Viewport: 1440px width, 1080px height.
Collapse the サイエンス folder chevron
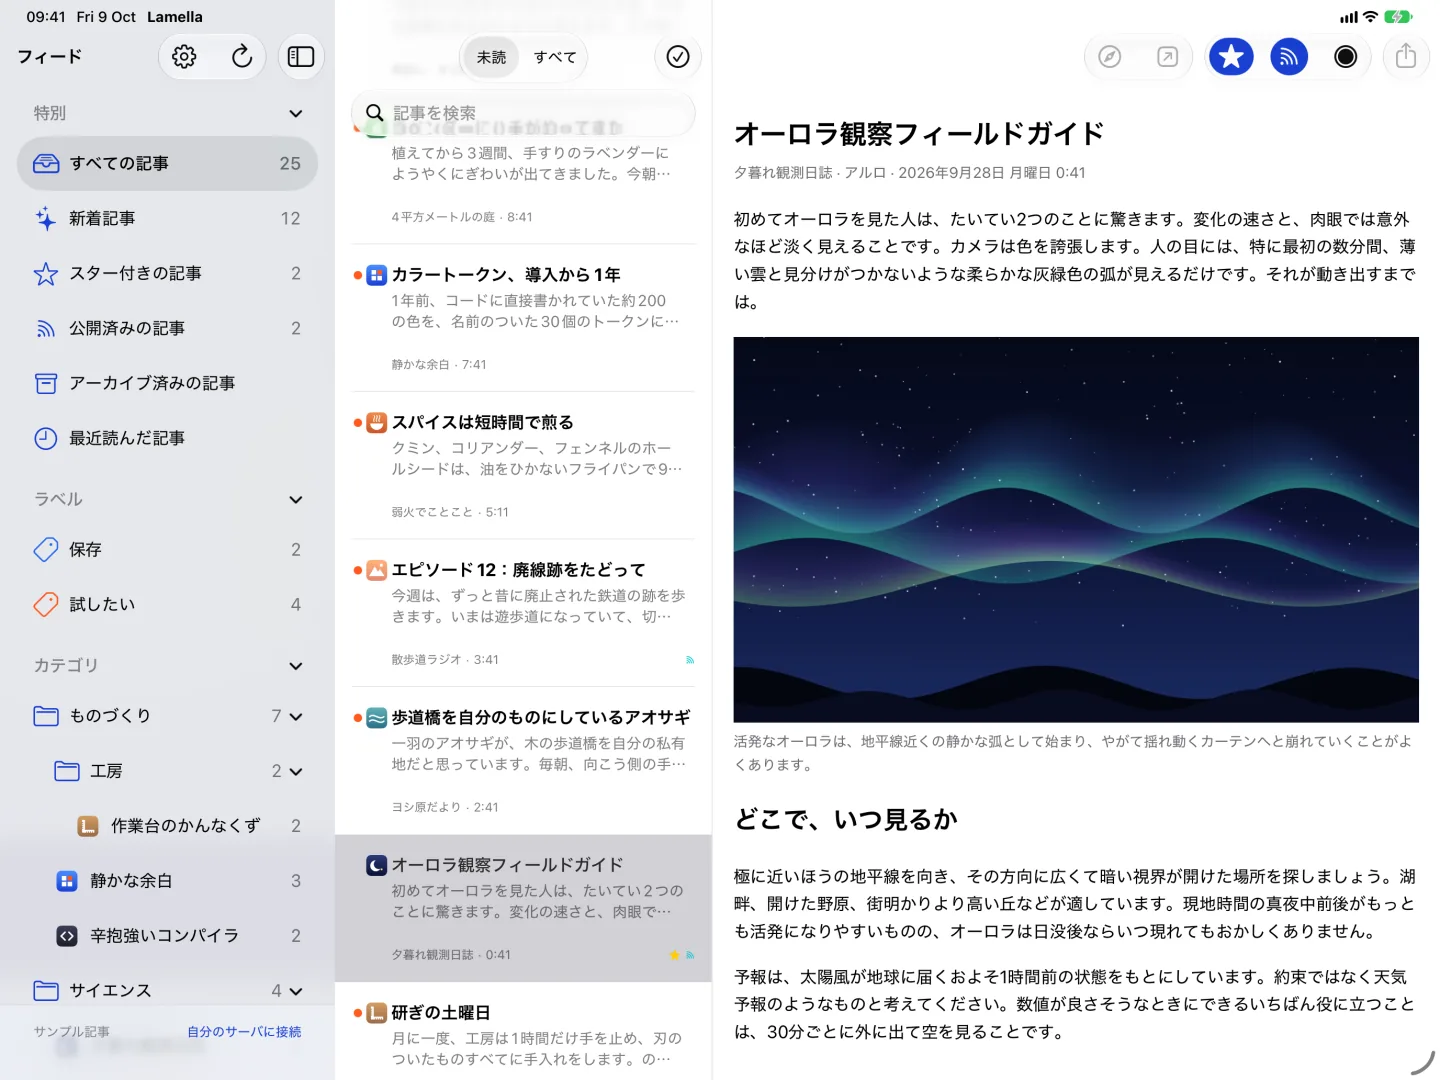coord(296,991)
